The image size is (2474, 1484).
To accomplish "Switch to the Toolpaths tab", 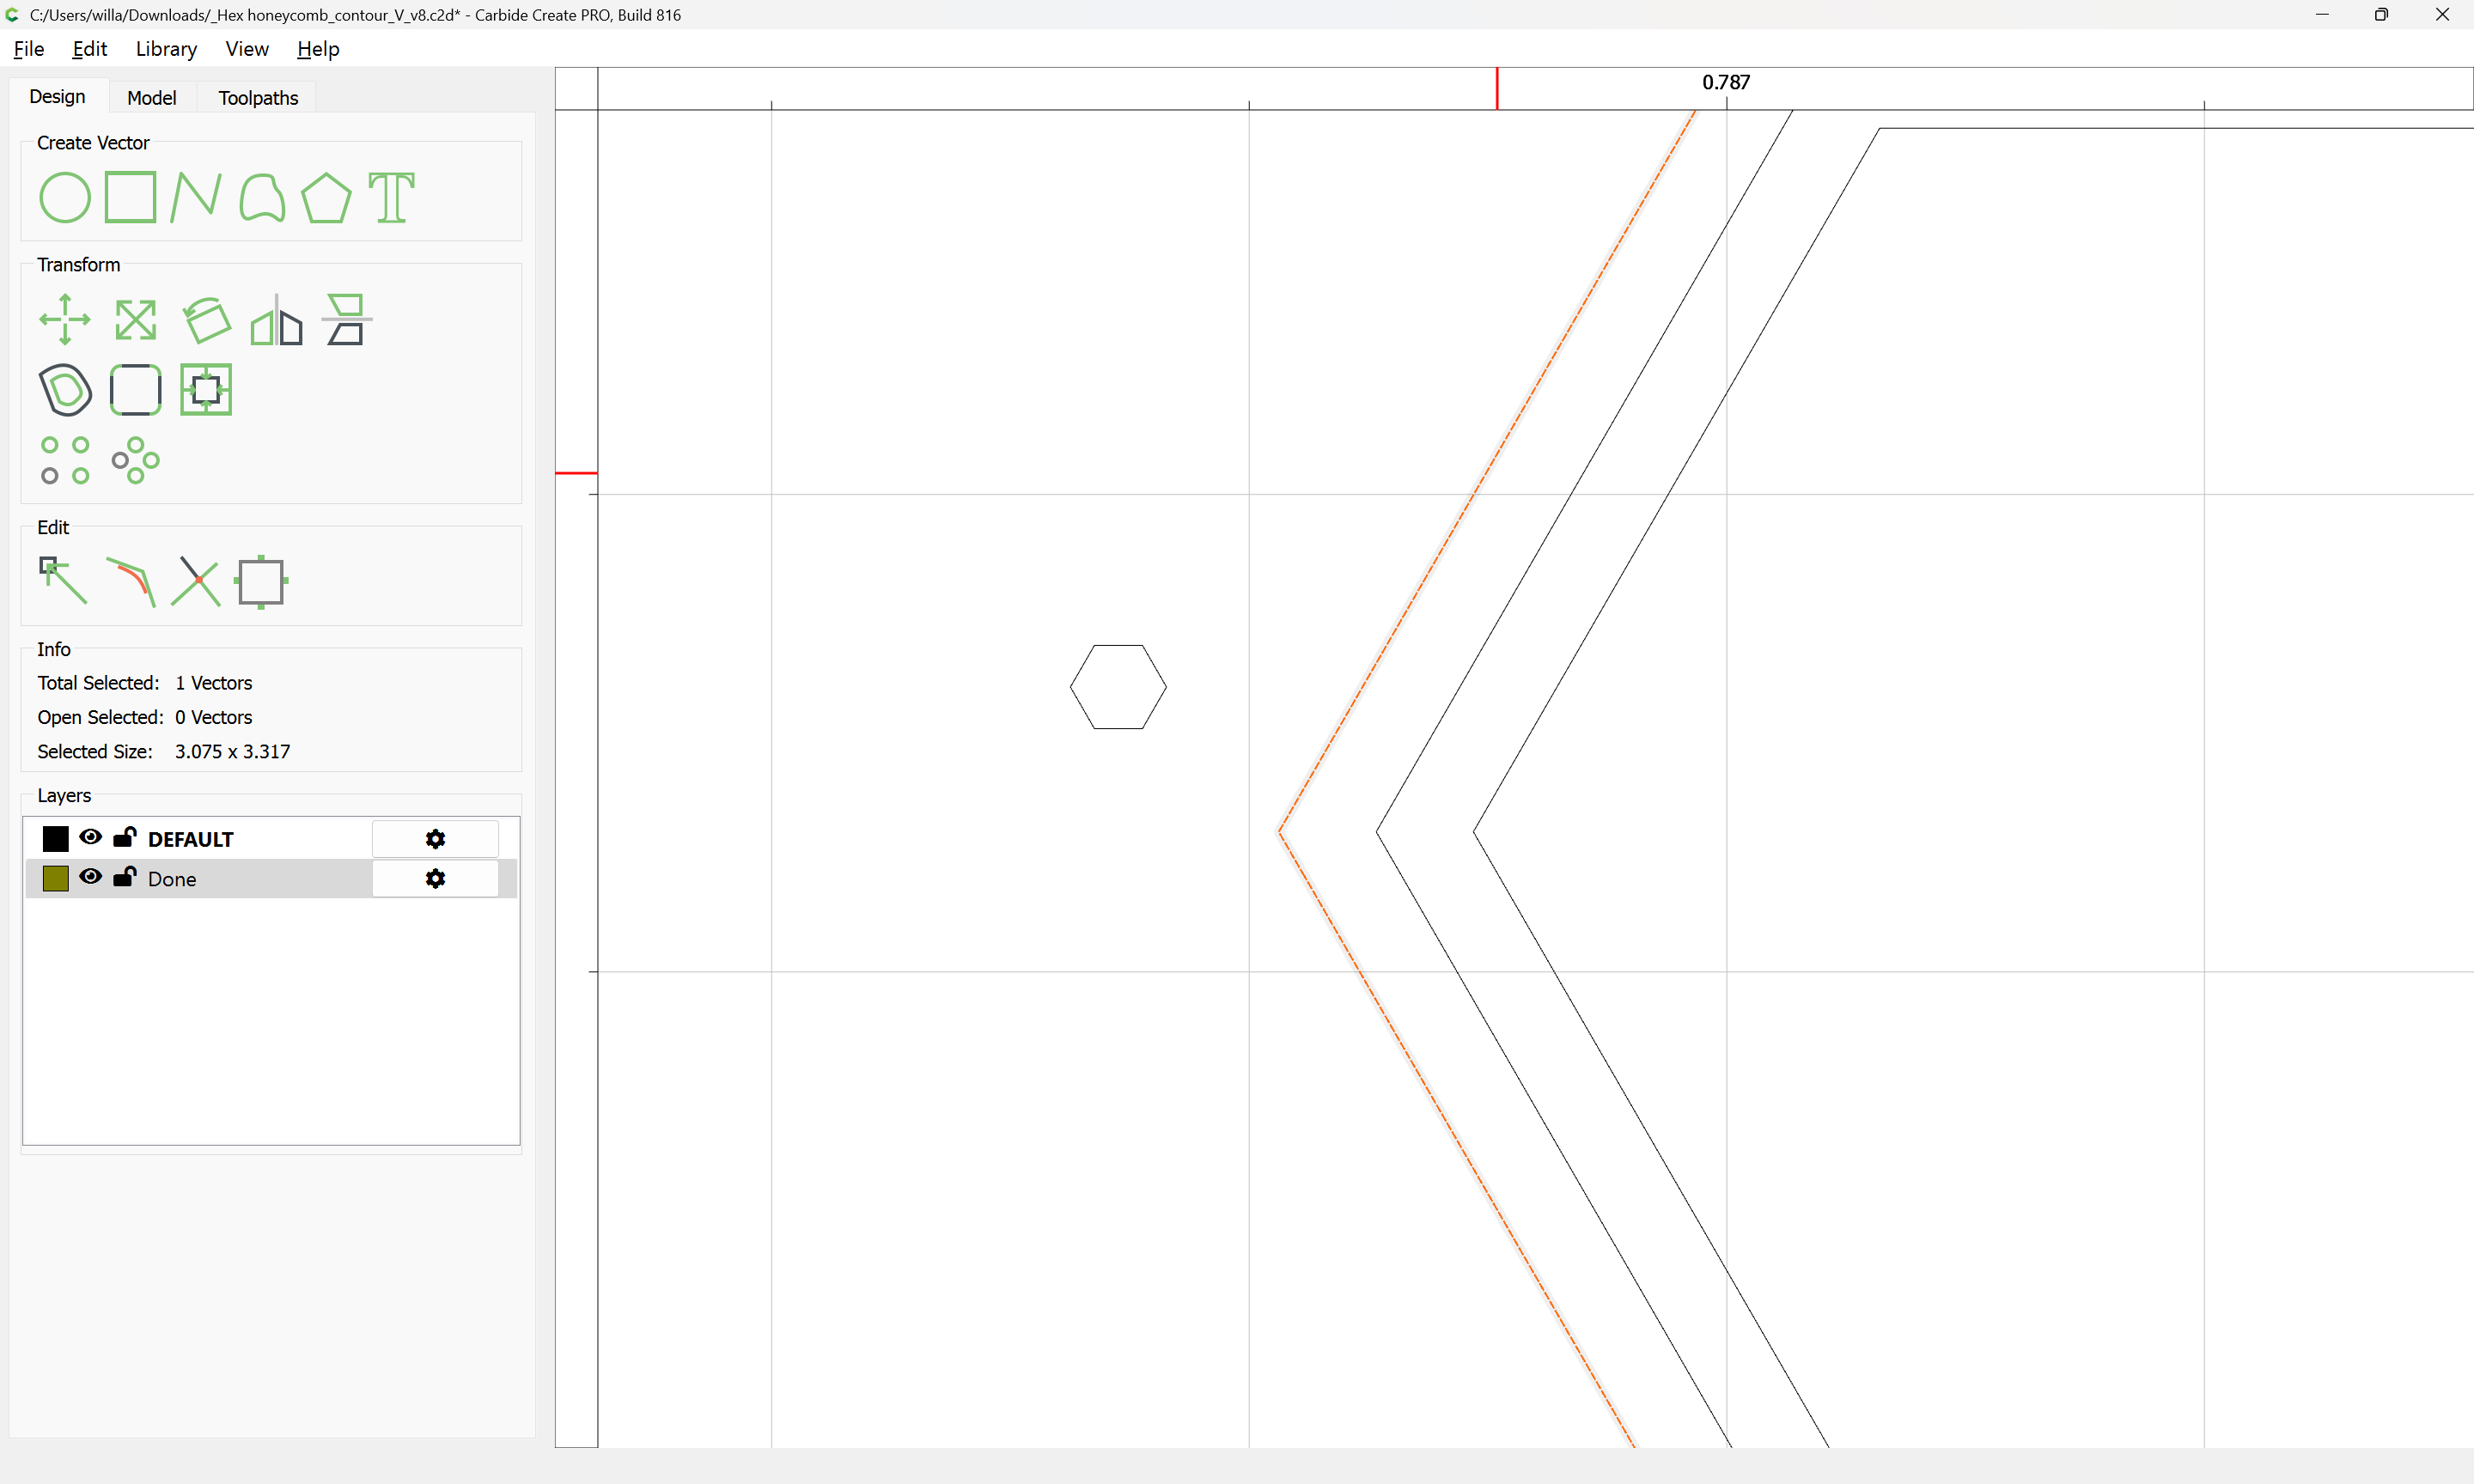I will point(258,98).
